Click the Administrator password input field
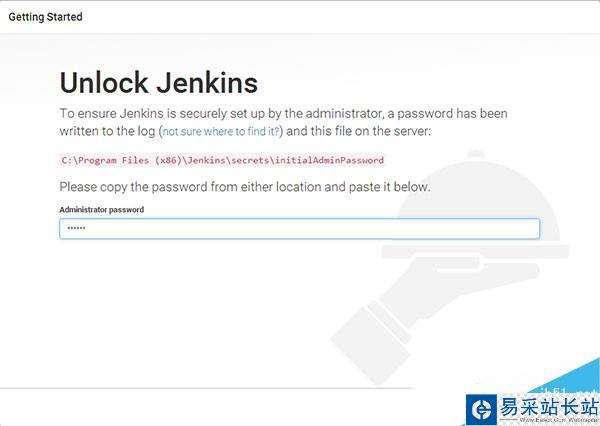The image size is (600, 426). [299, 228]
